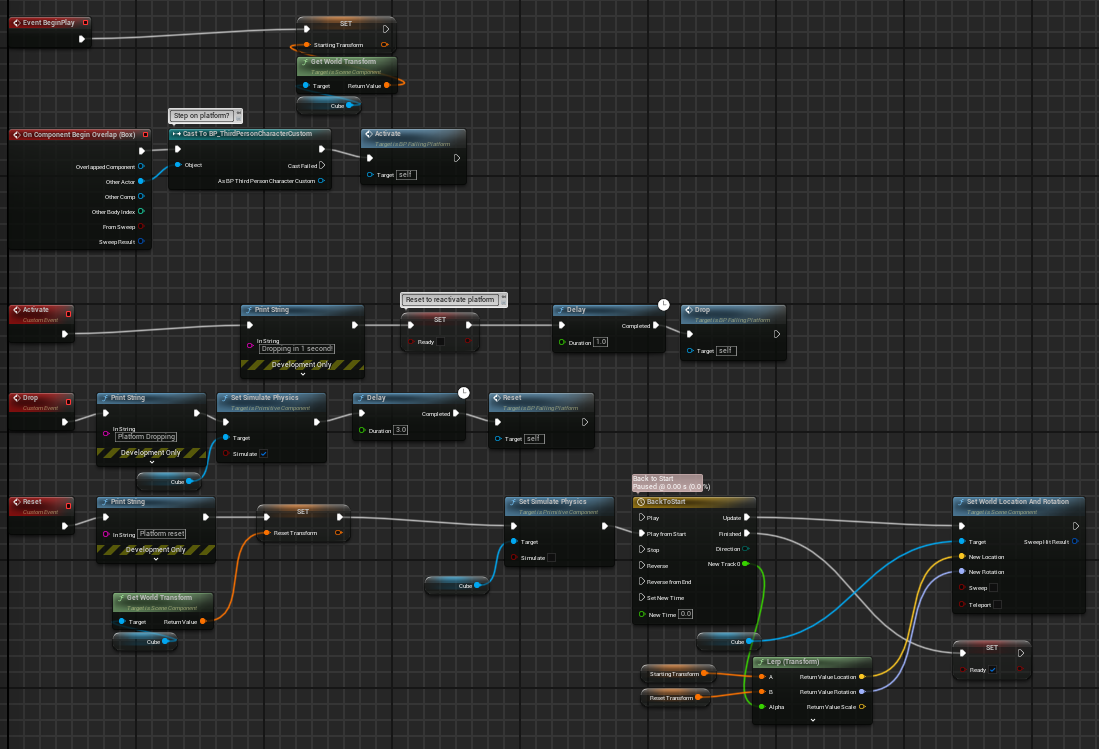
Task: Click the Event BeginPlay delegate pin
Action: pos(86,22)
